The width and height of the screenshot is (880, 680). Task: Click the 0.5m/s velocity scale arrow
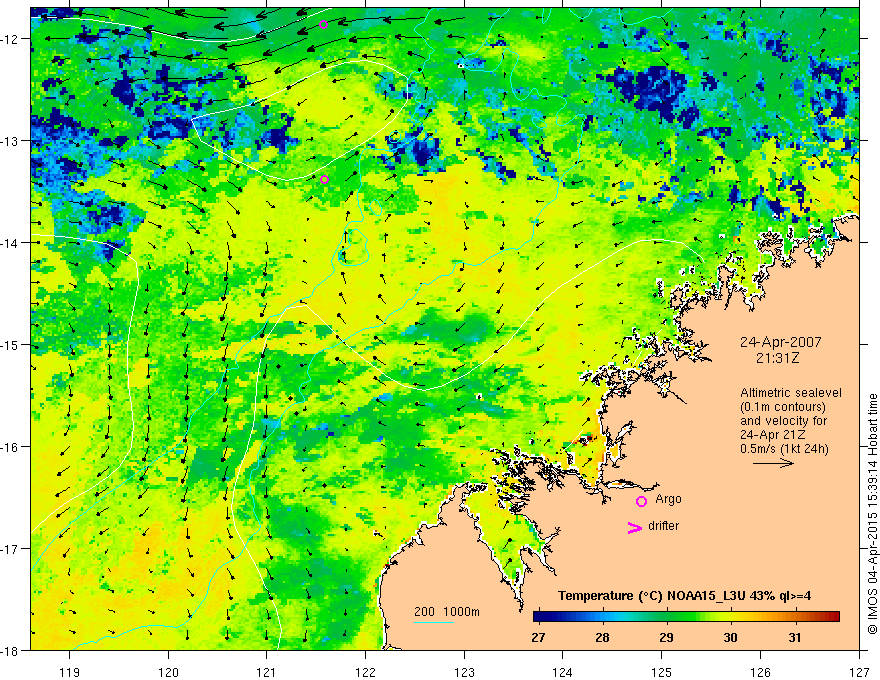(773, 463)
